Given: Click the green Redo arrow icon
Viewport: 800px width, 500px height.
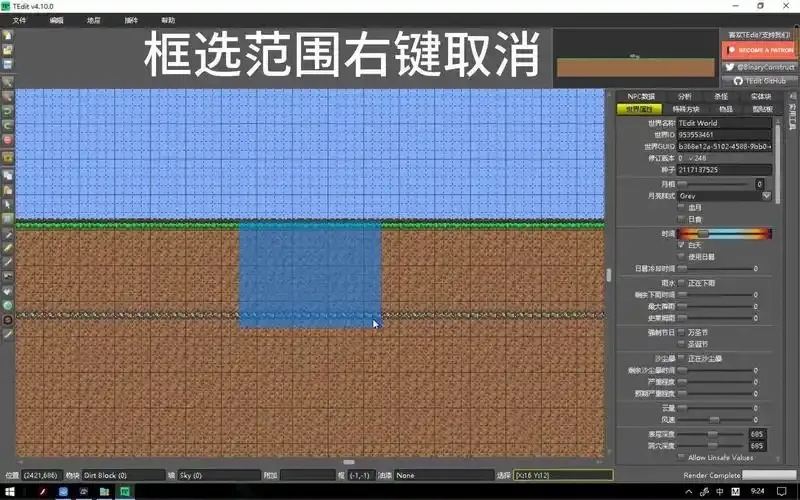Looking at the screenshot, I should [7, 125].
